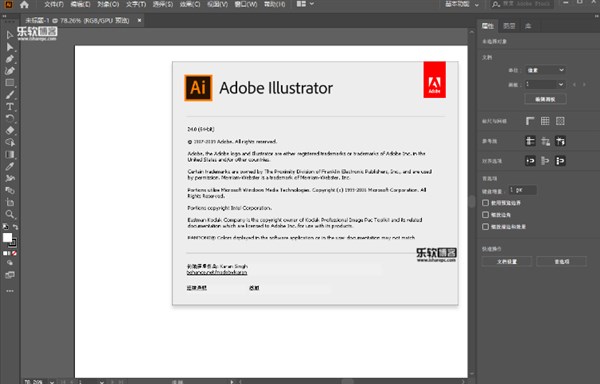This screenshot has height=384, width=600.
Task: Switch to the Layers panel tab
Action: coord(509,26)
